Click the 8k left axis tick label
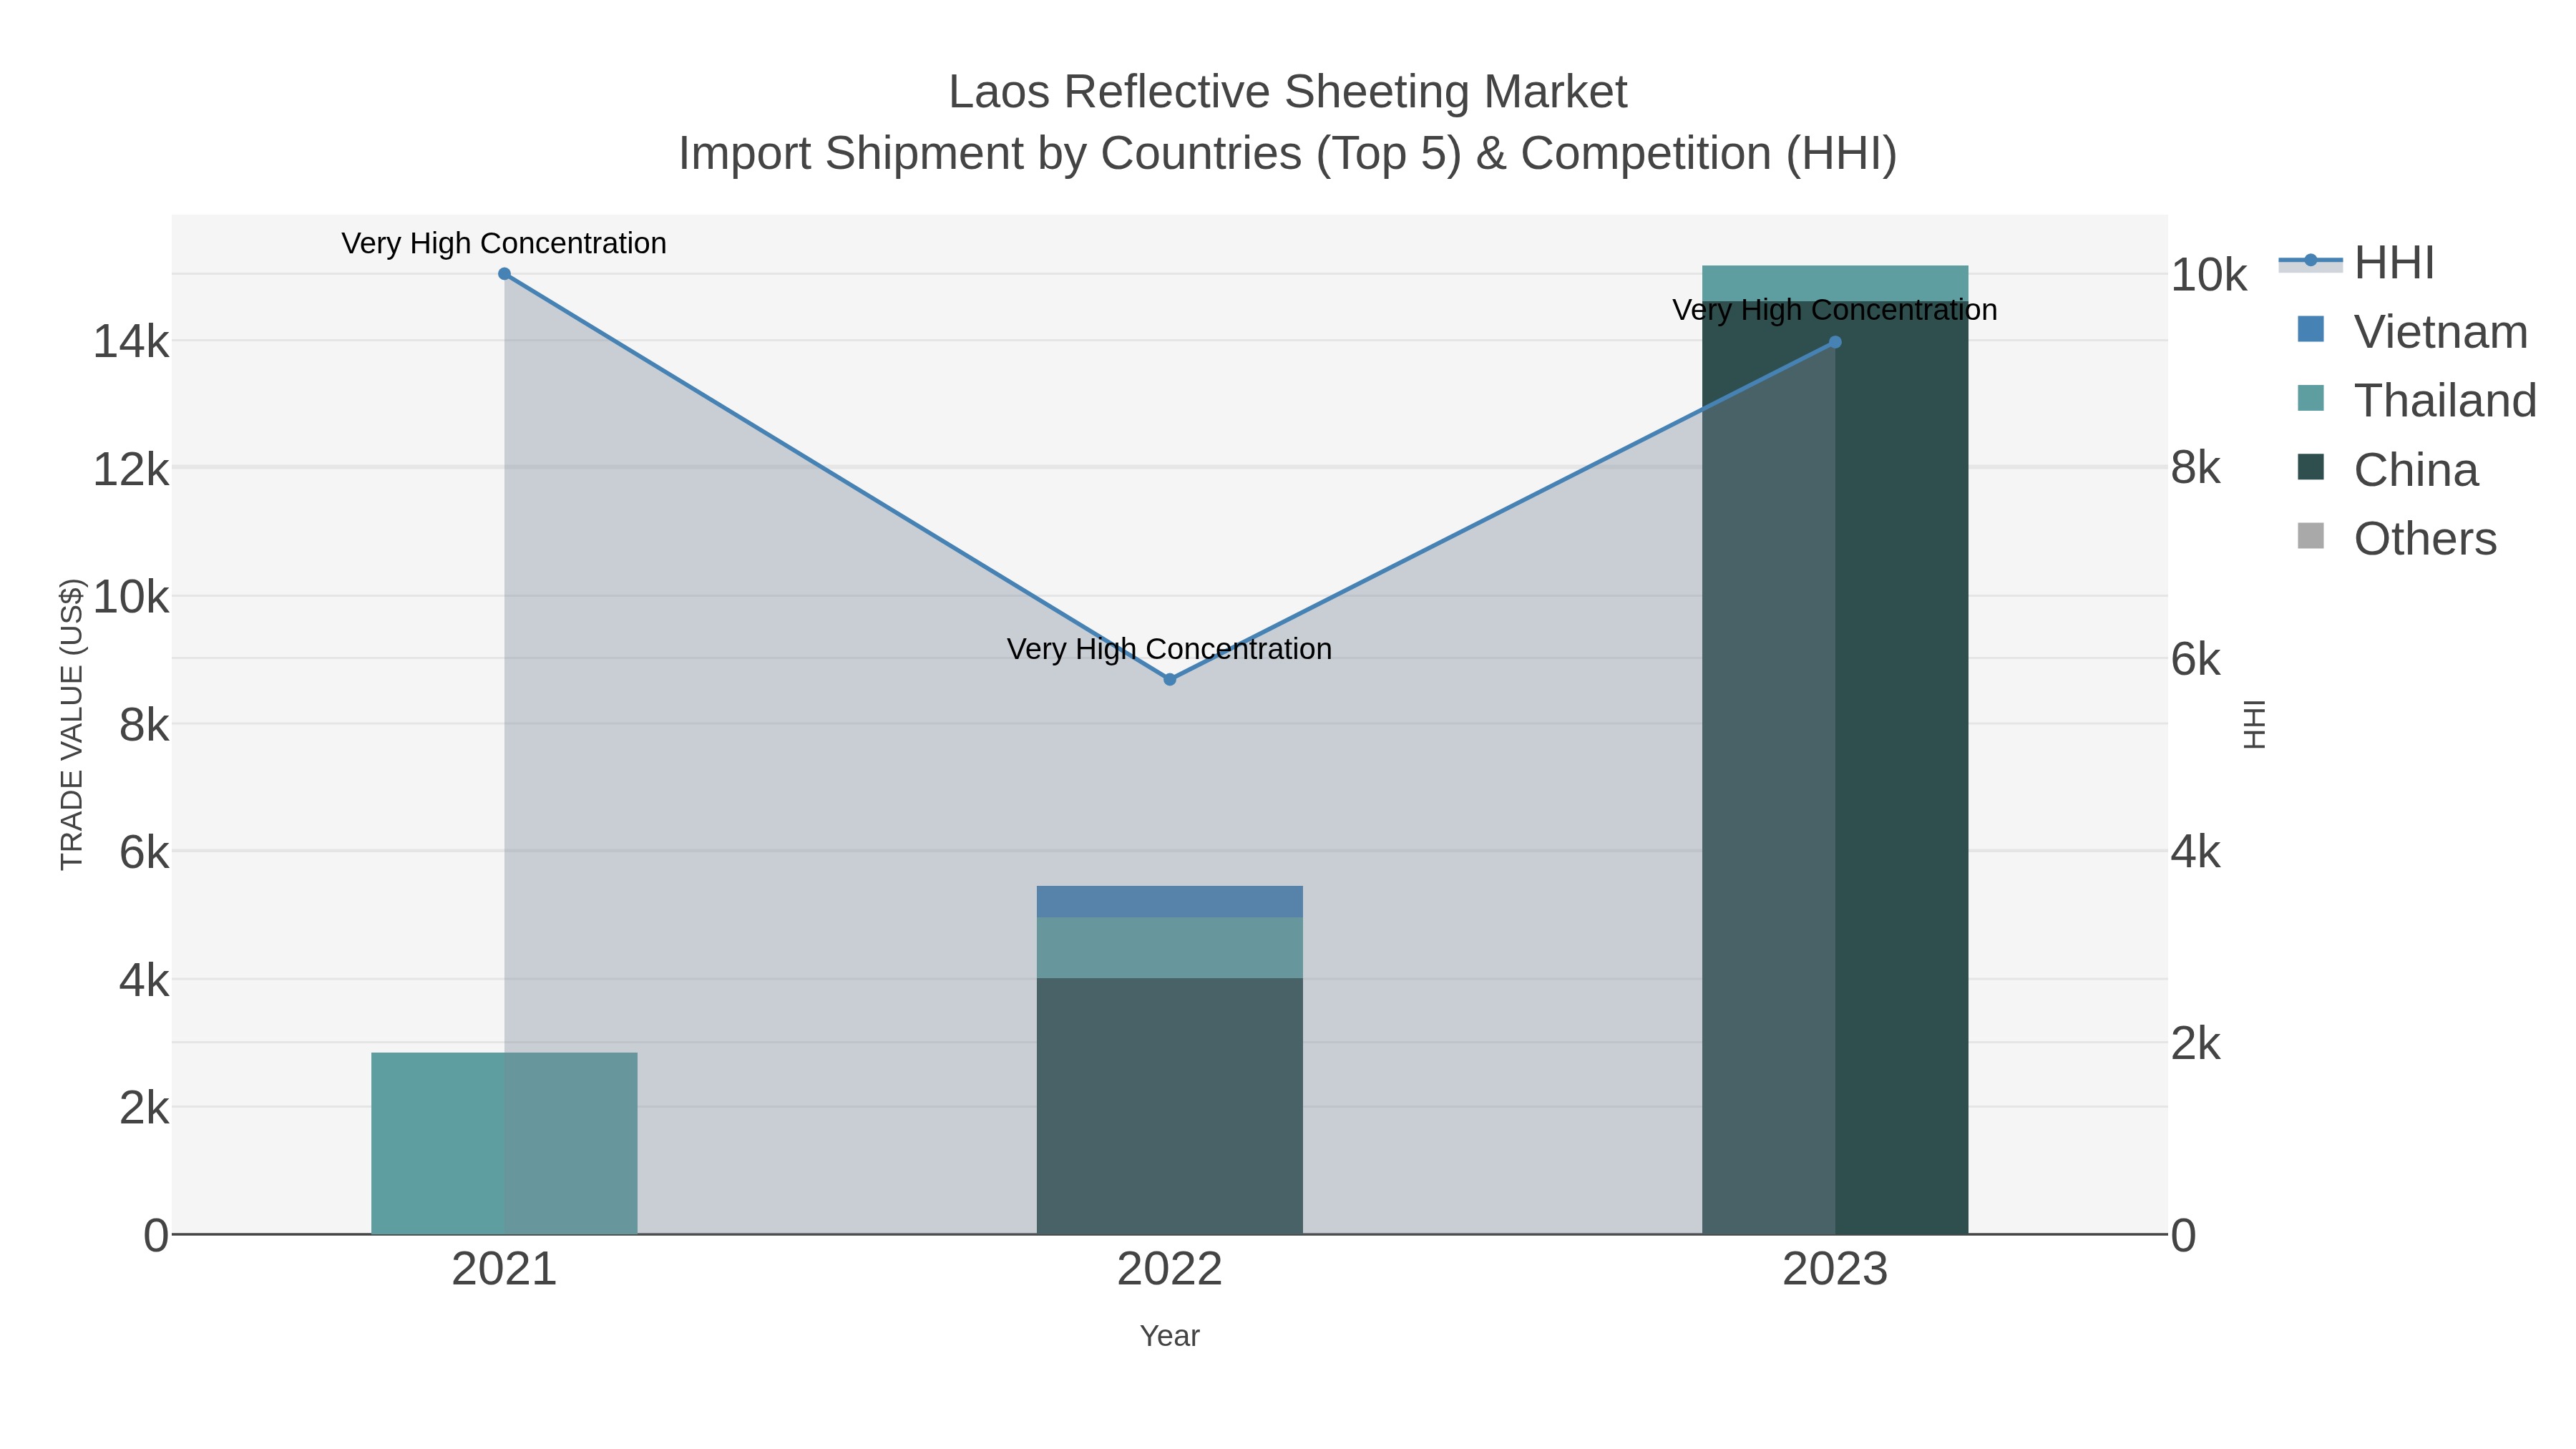Image resolution: width=2576 pixels, height=1449 pixels. (x=144, y=725)
